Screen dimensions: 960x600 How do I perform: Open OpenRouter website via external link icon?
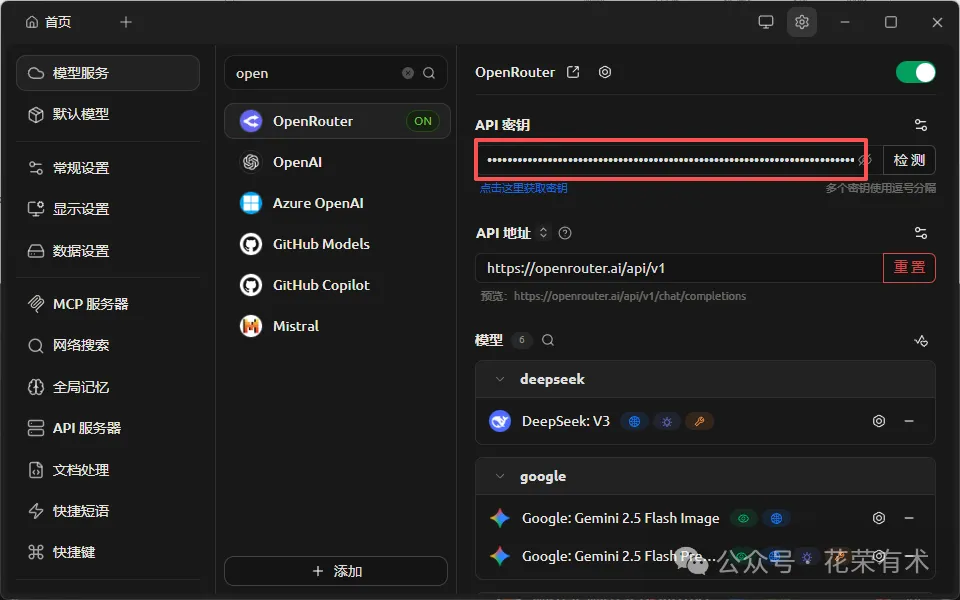[x=573, y=72]
